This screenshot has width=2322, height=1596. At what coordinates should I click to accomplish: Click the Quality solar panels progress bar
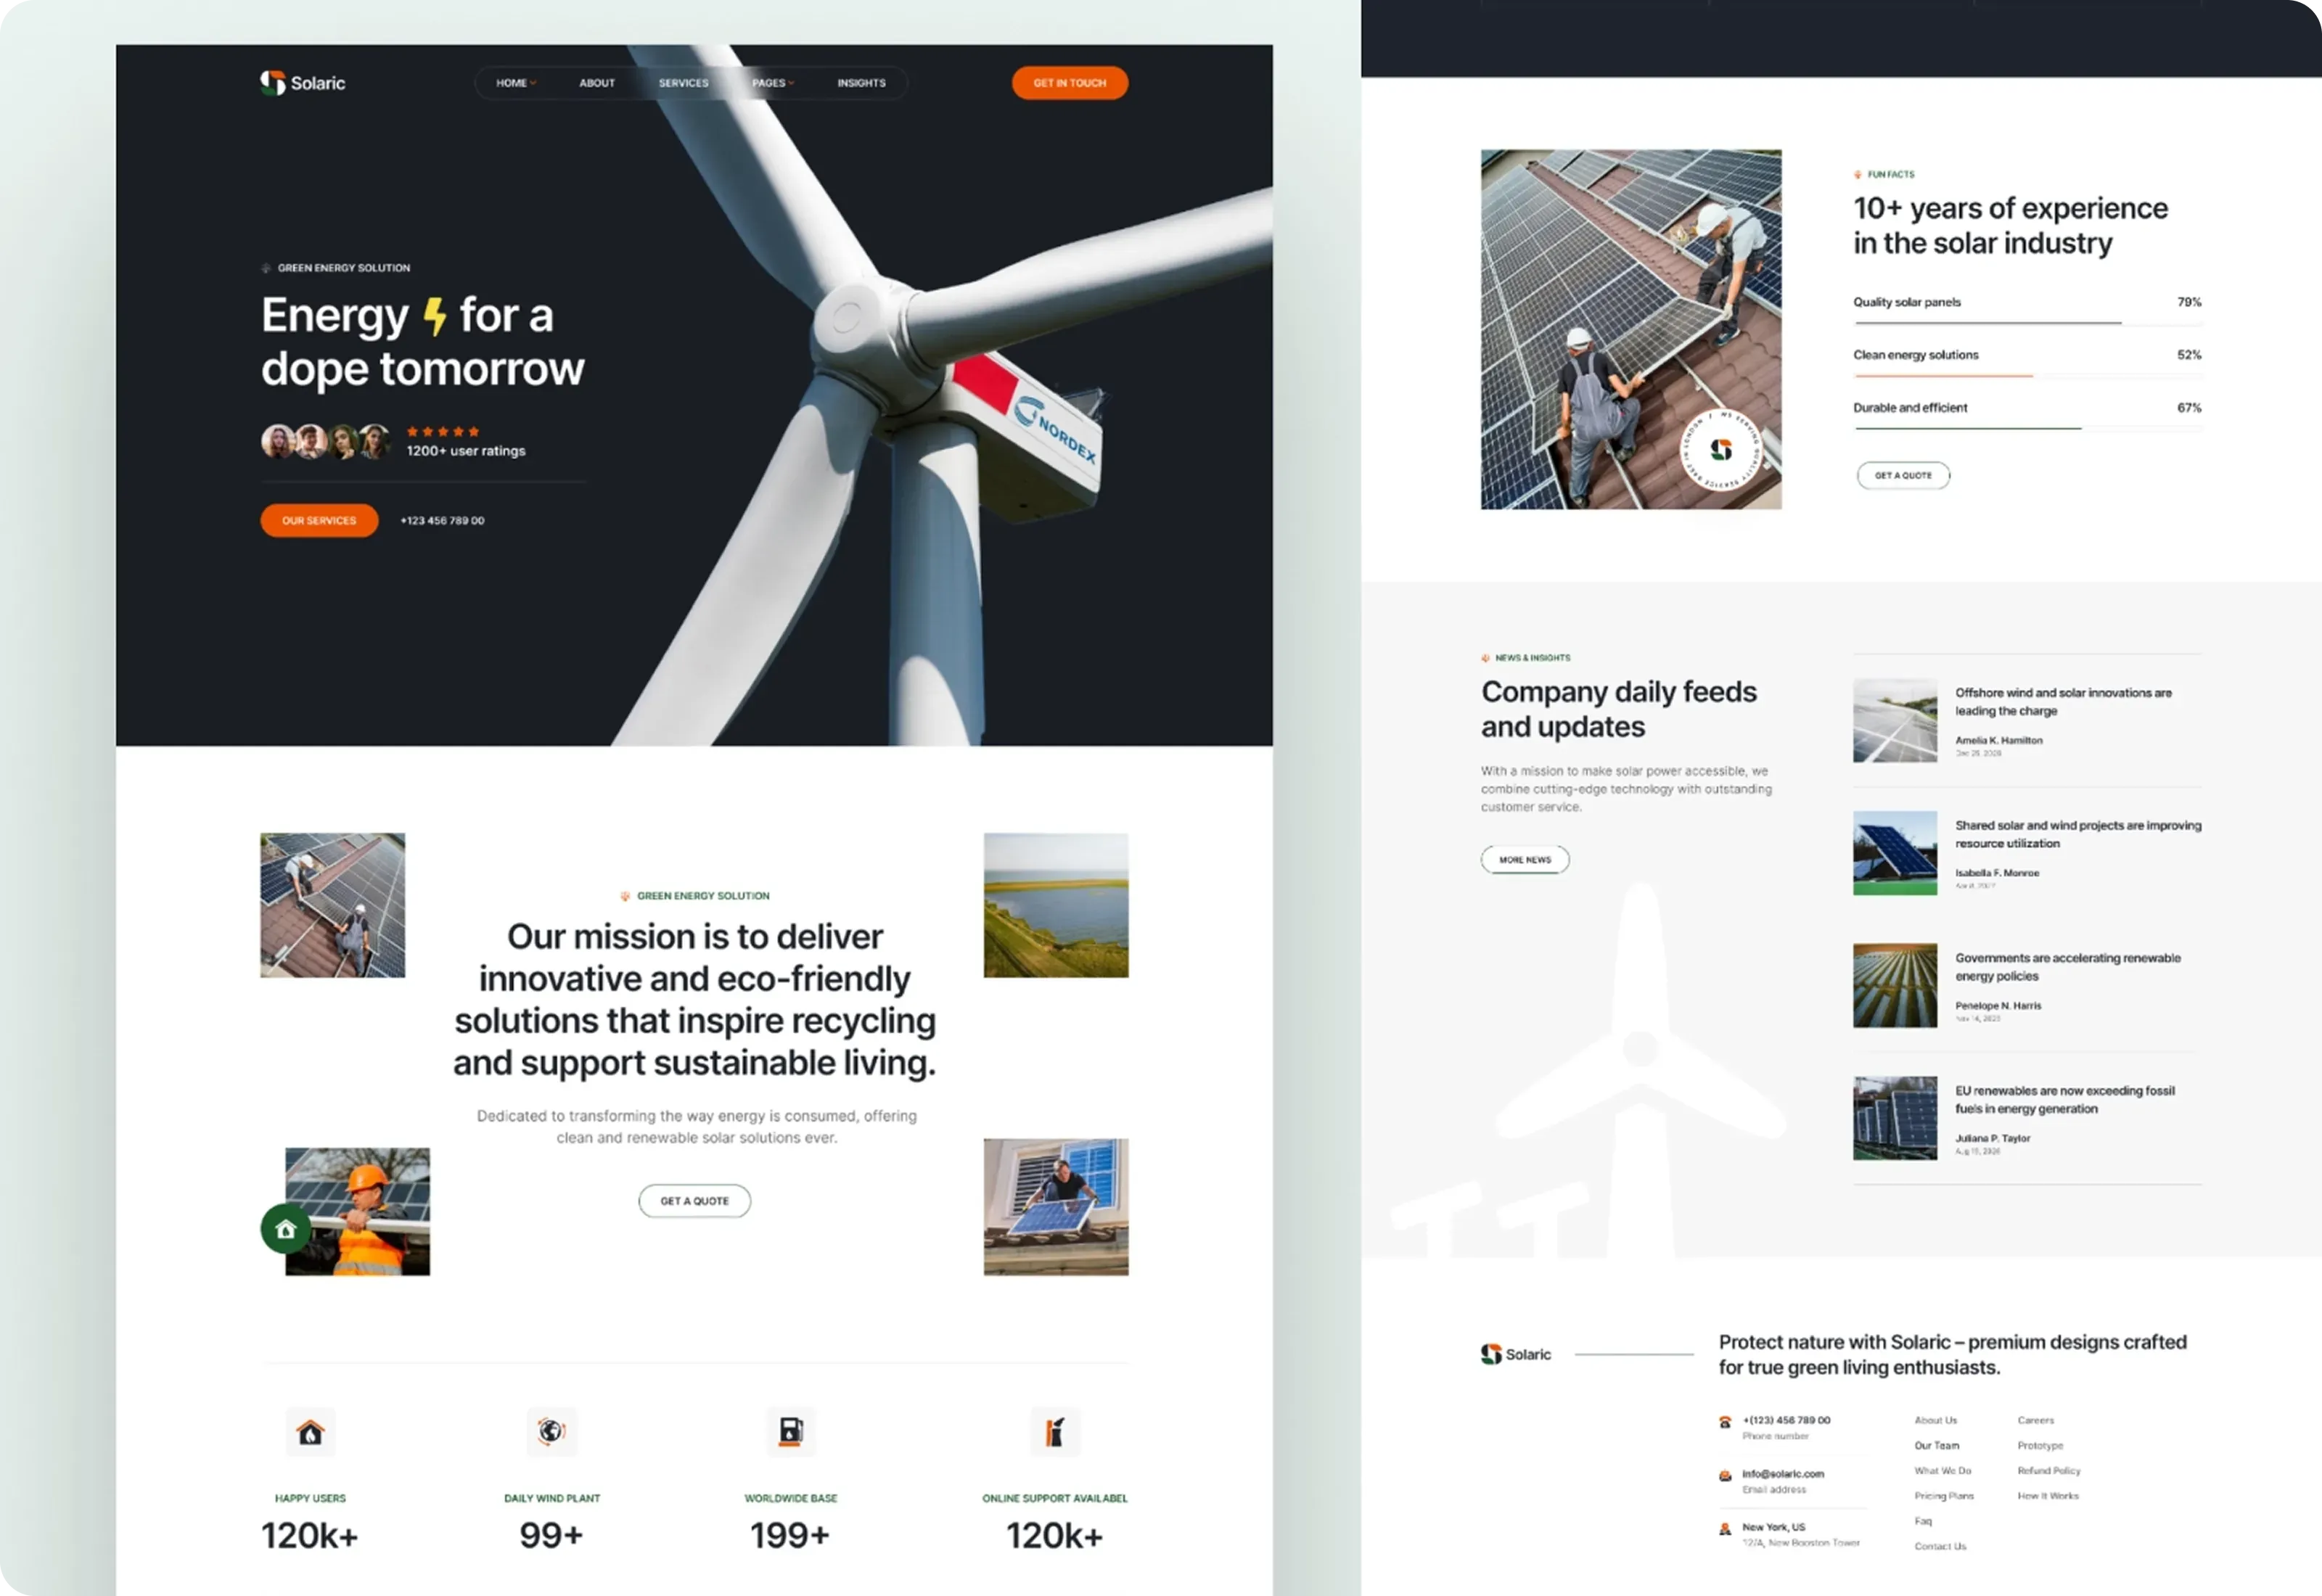pos(2028,323)
